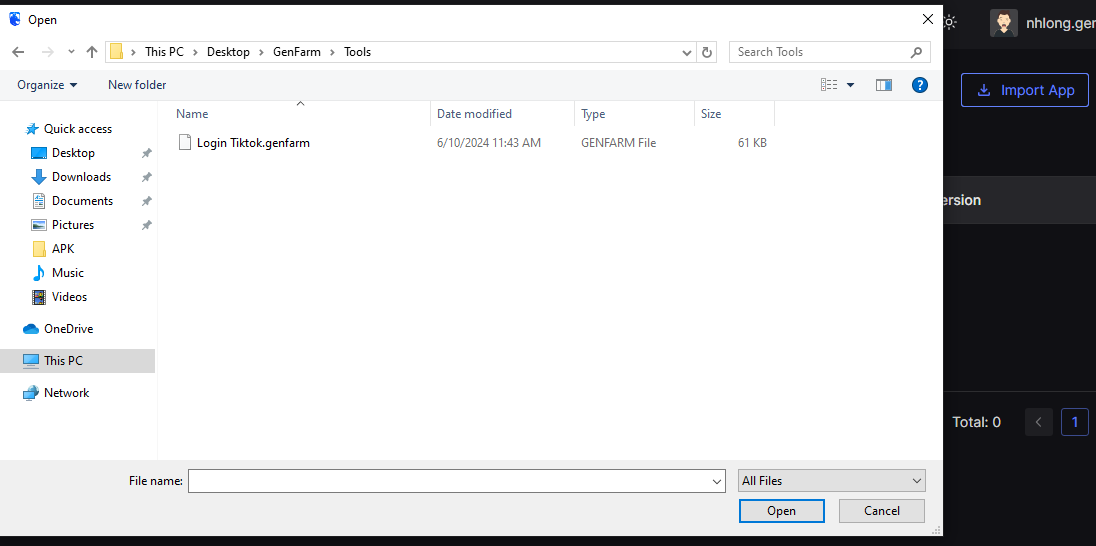Click the pin icon beside Downloads
The height and width of the screenshot is (546, 1096).
(x=147, y=177)
